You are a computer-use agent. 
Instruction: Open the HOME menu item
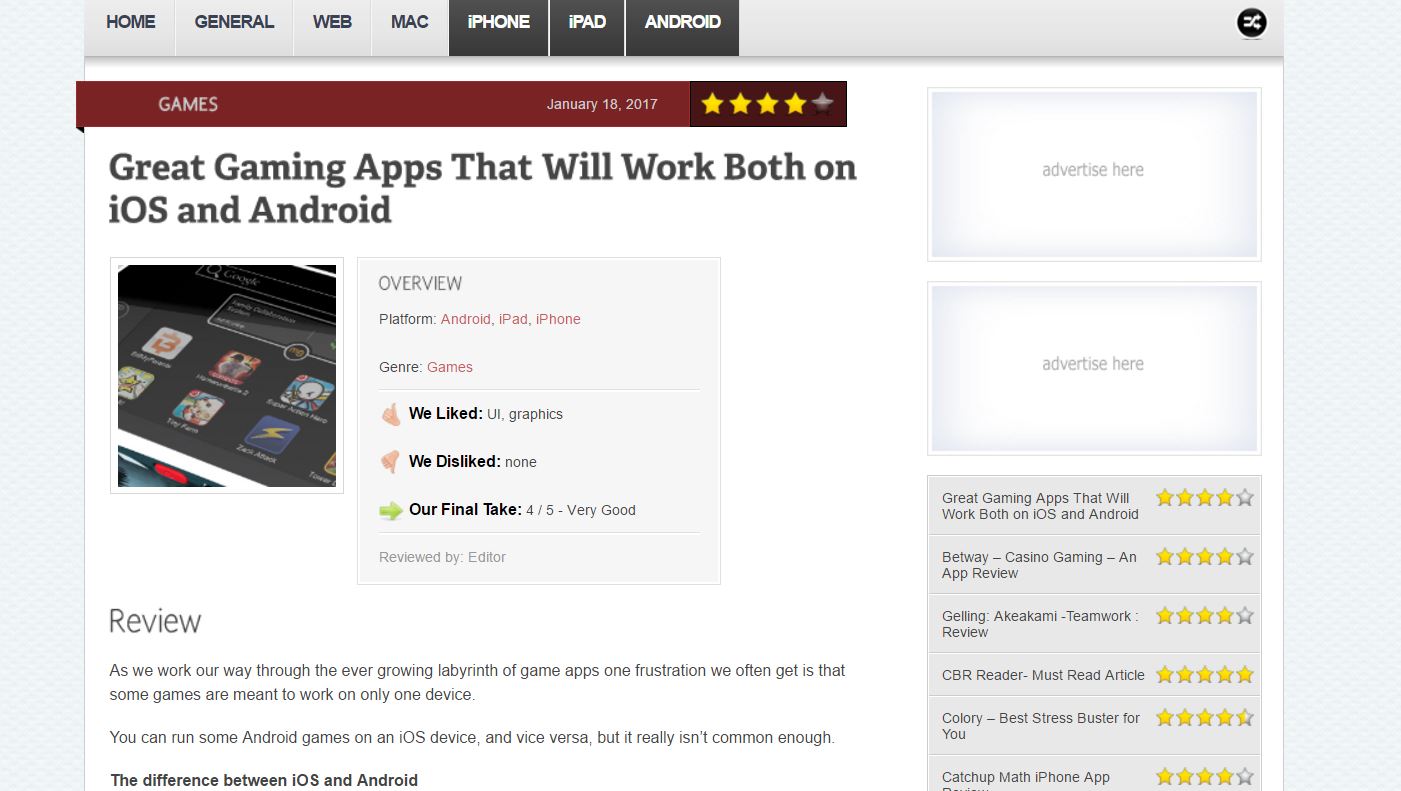click(130, 22)
